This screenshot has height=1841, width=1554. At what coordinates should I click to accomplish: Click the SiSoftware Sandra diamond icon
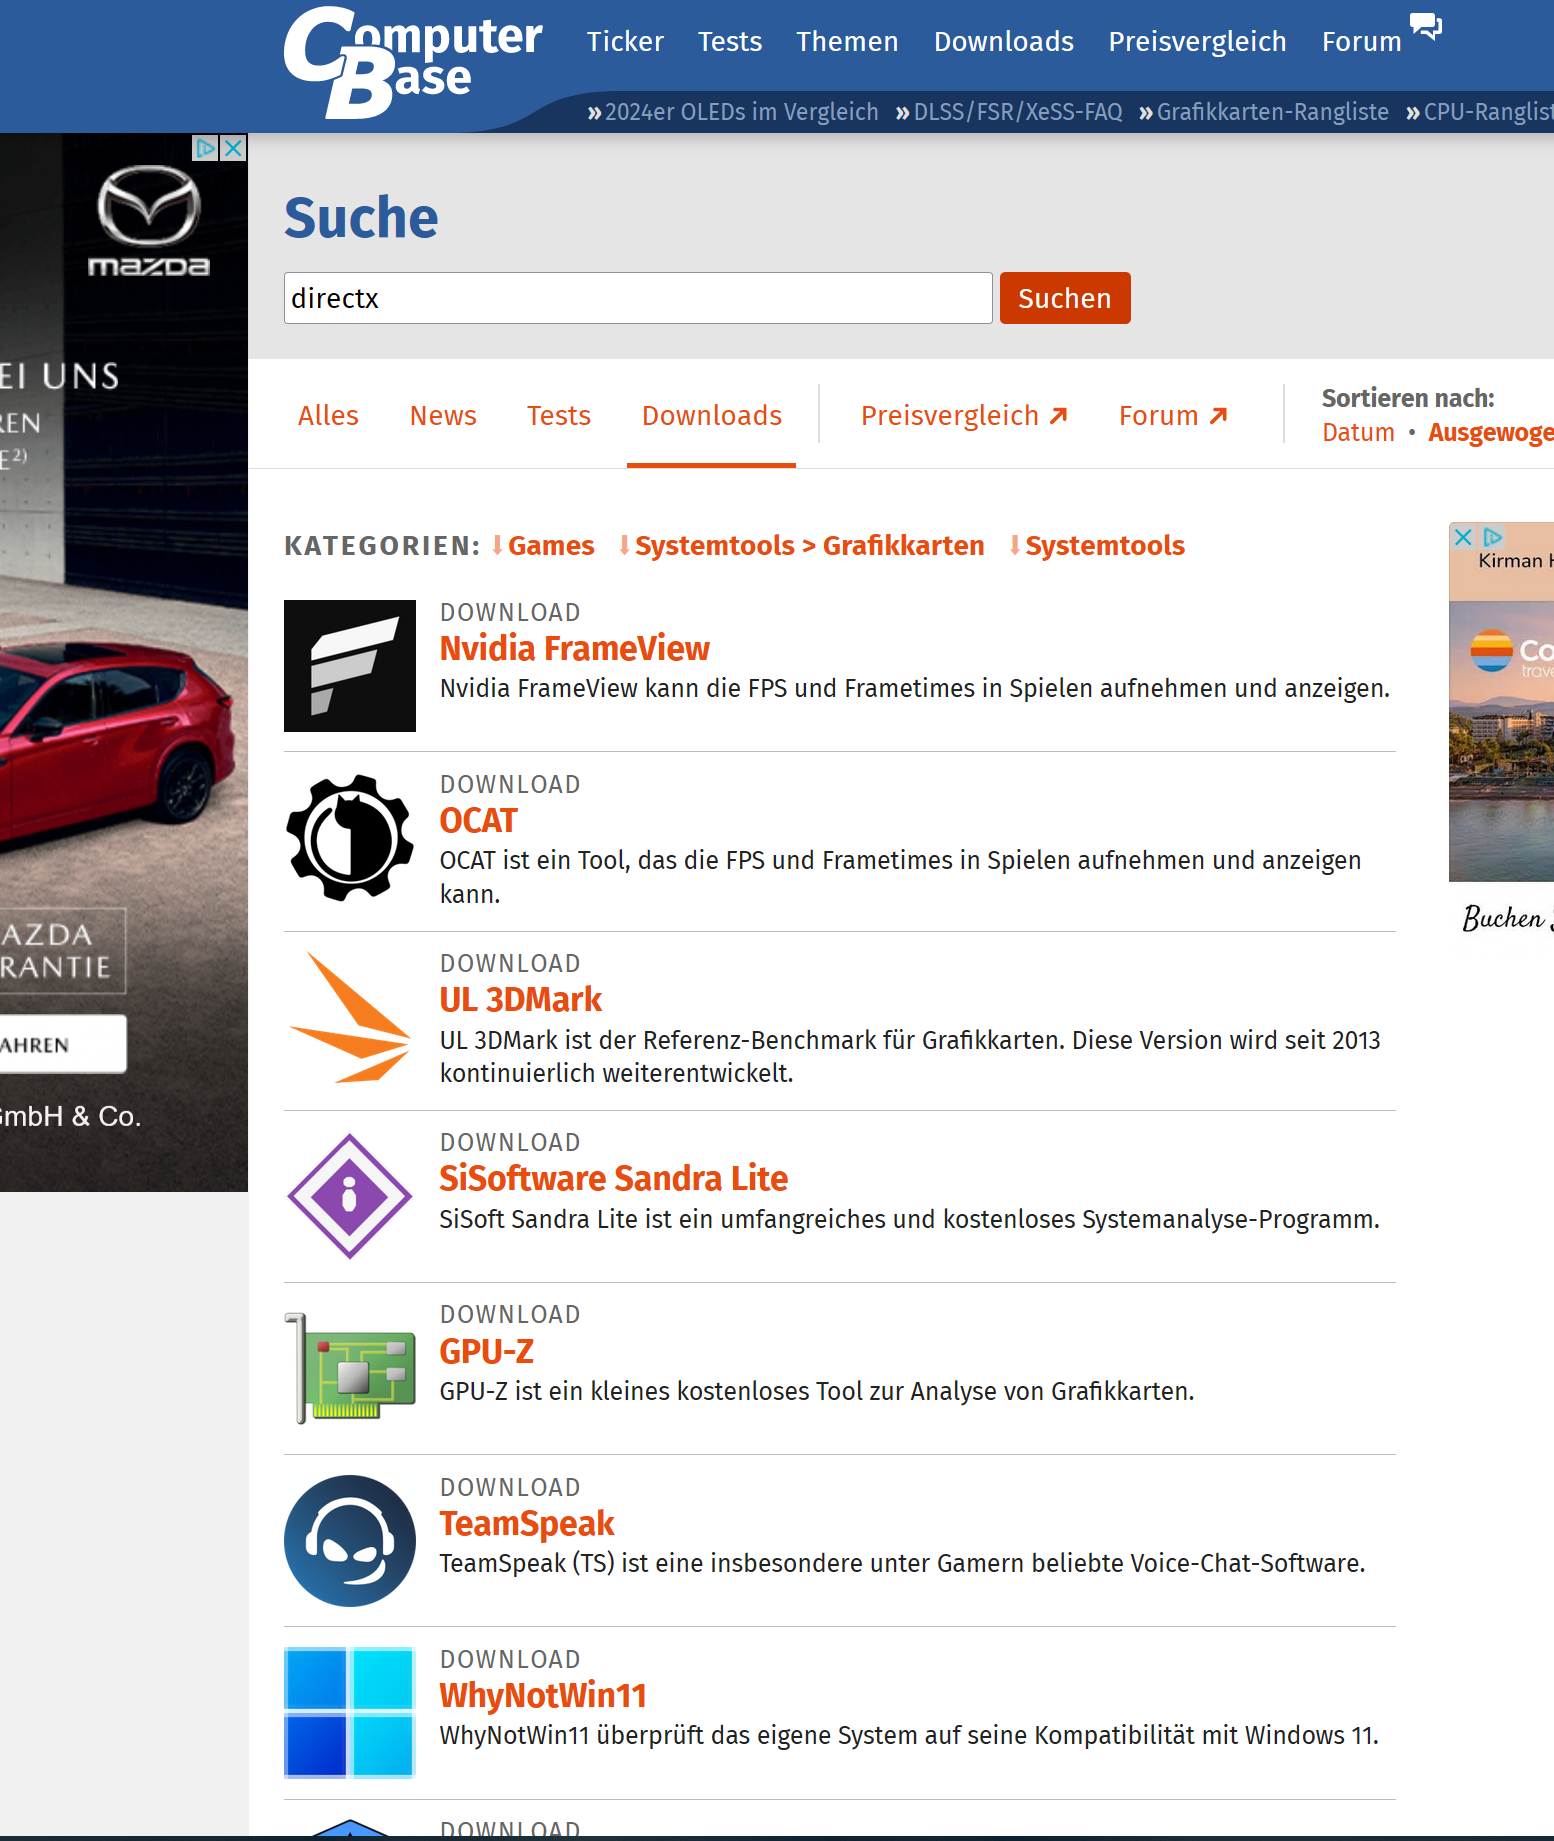pyautogui.click(x=350, y=1196)
